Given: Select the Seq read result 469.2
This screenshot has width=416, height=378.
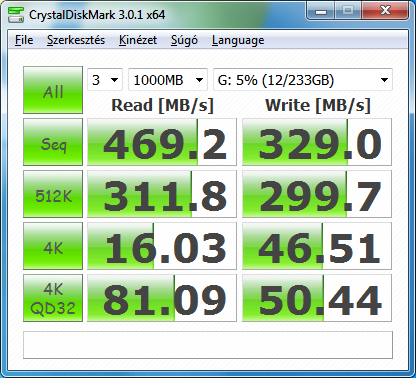Looking at the screenshot, I should pyautogui.click(x=162, y=142).
